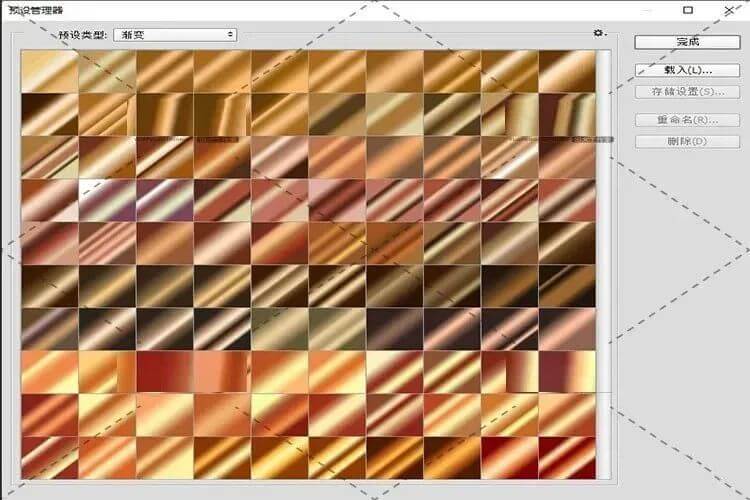Image resolution: width=750 pixels, height=500 pixels.
Task: Expand the 预设类型 dropdown showing 渐变
Action: (176, 34)
